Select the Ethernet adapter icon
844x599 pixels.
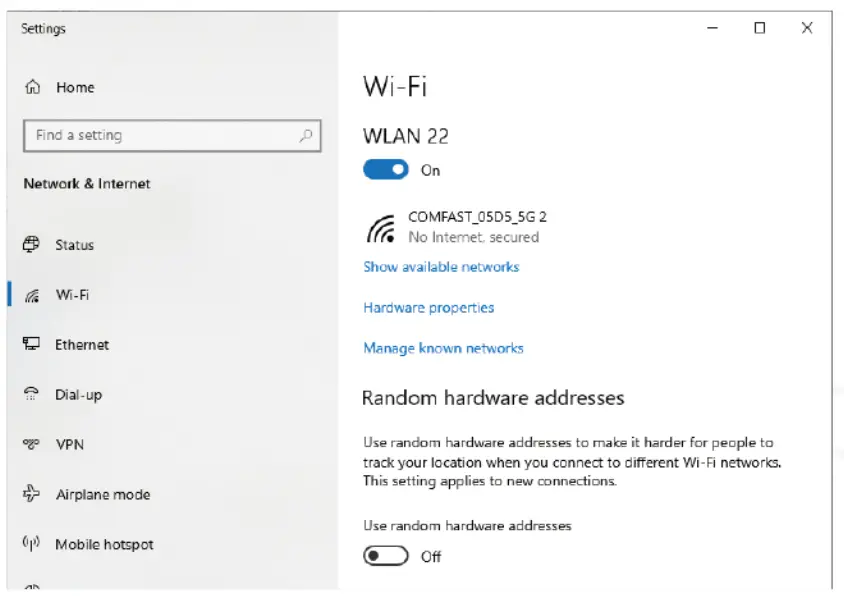(x=33, y=345)
